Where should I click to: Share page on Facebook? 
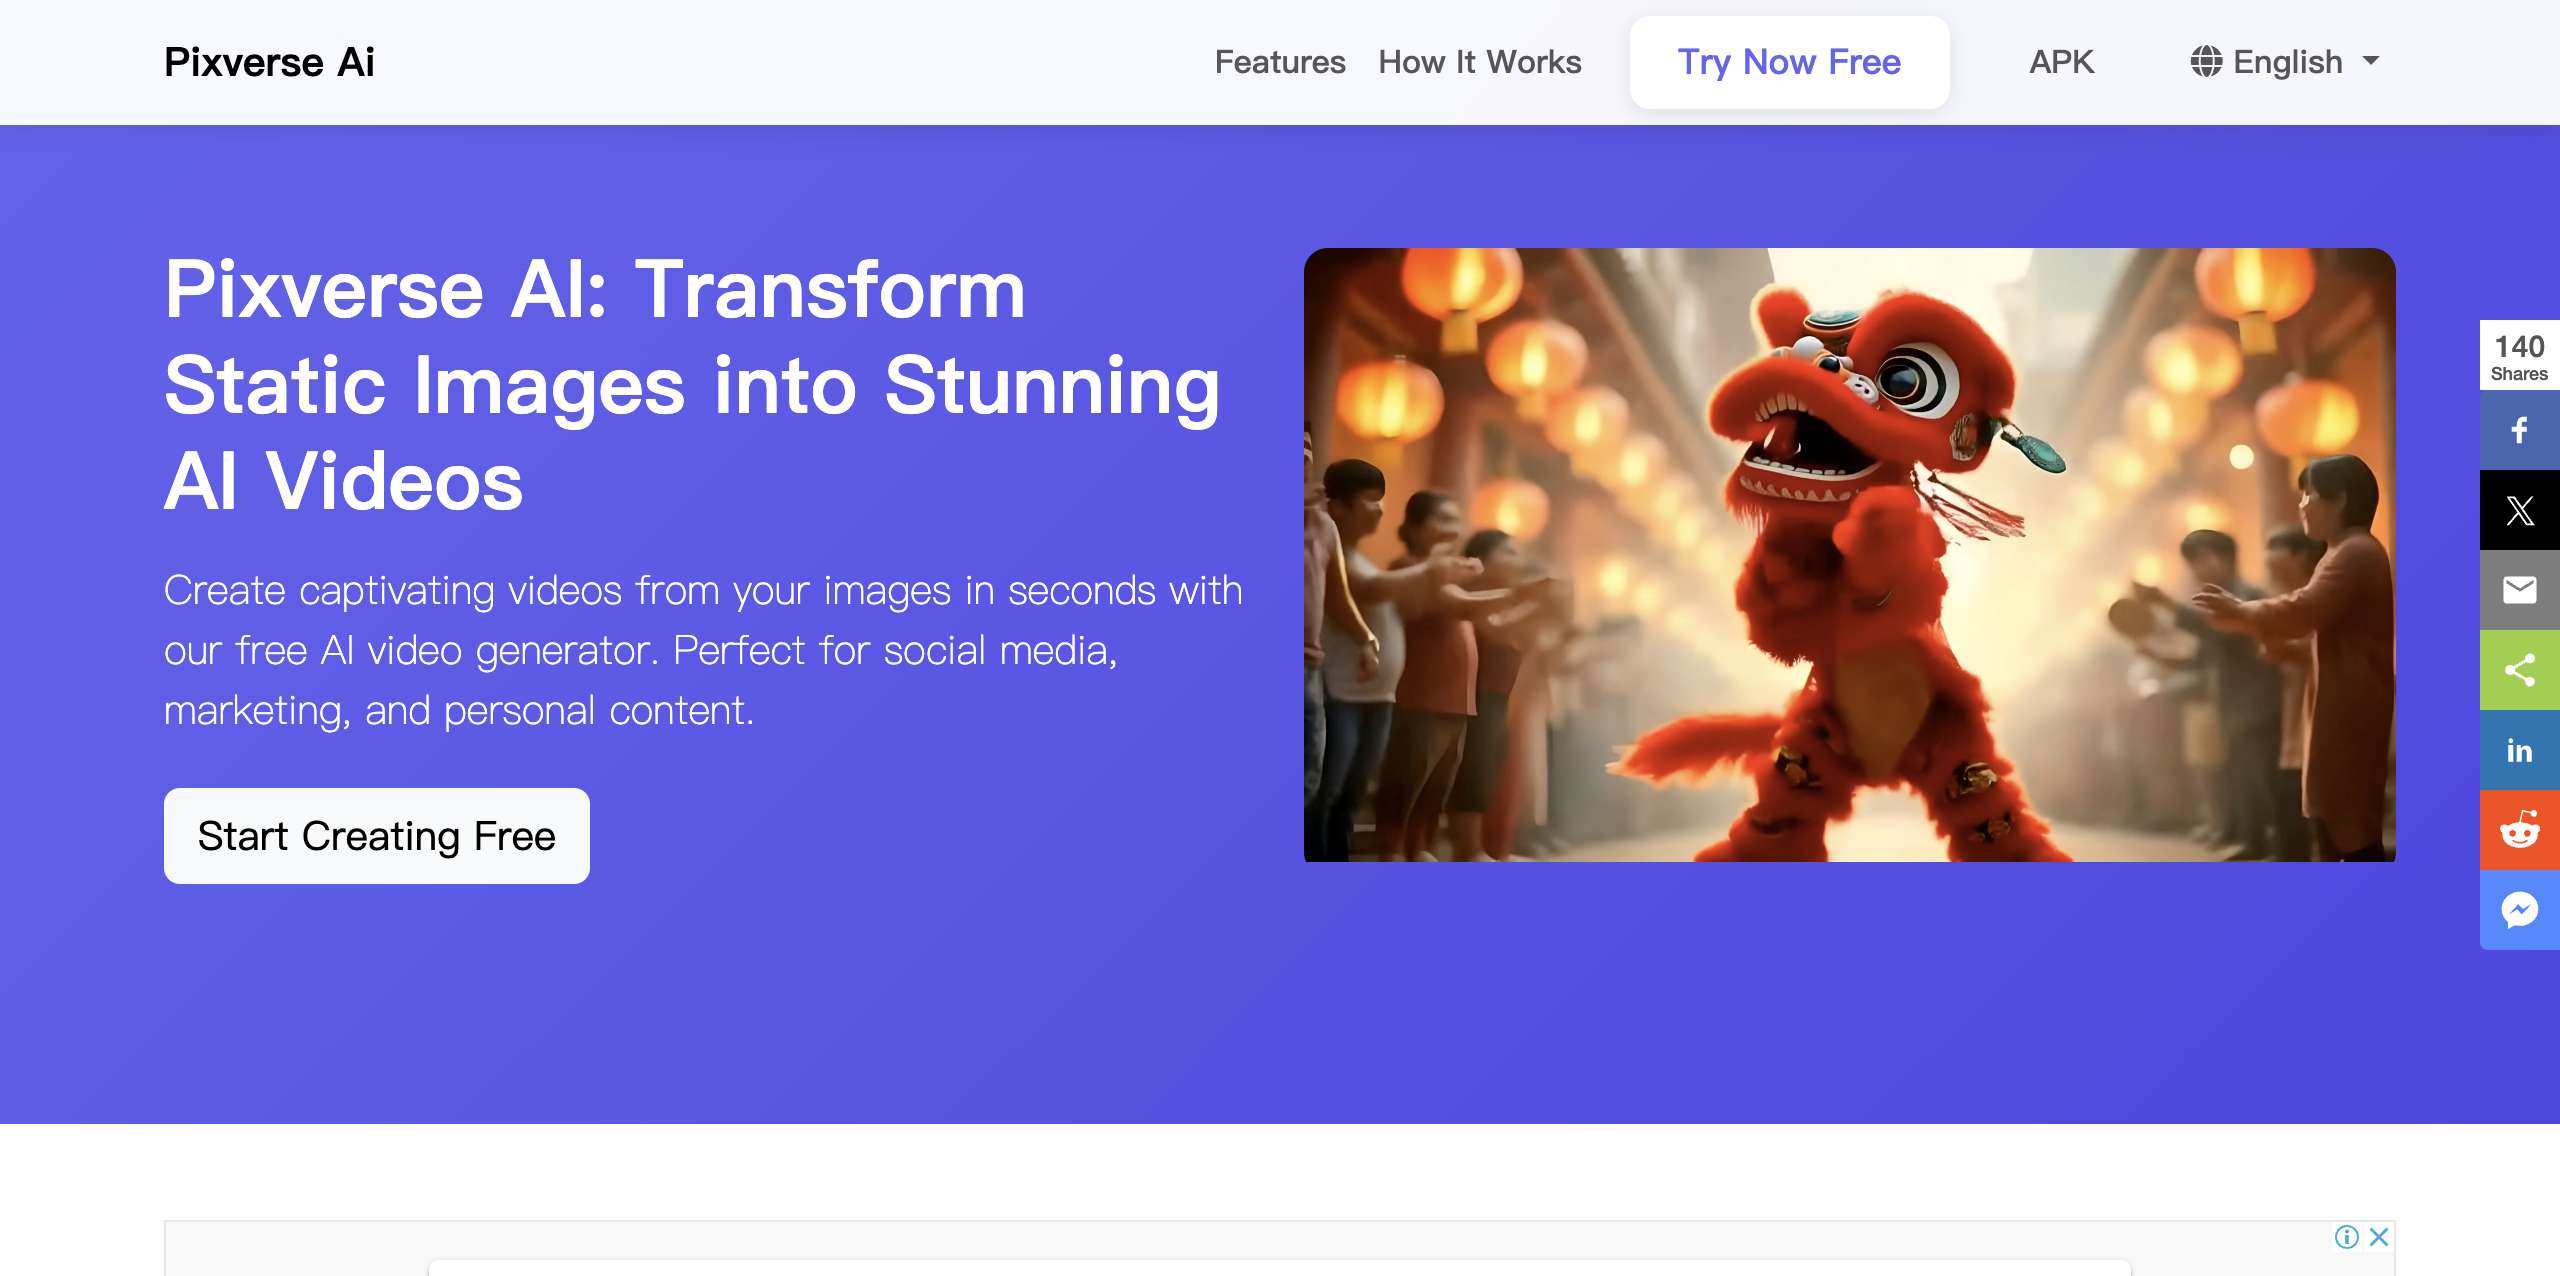click(x=2519, y=430)
